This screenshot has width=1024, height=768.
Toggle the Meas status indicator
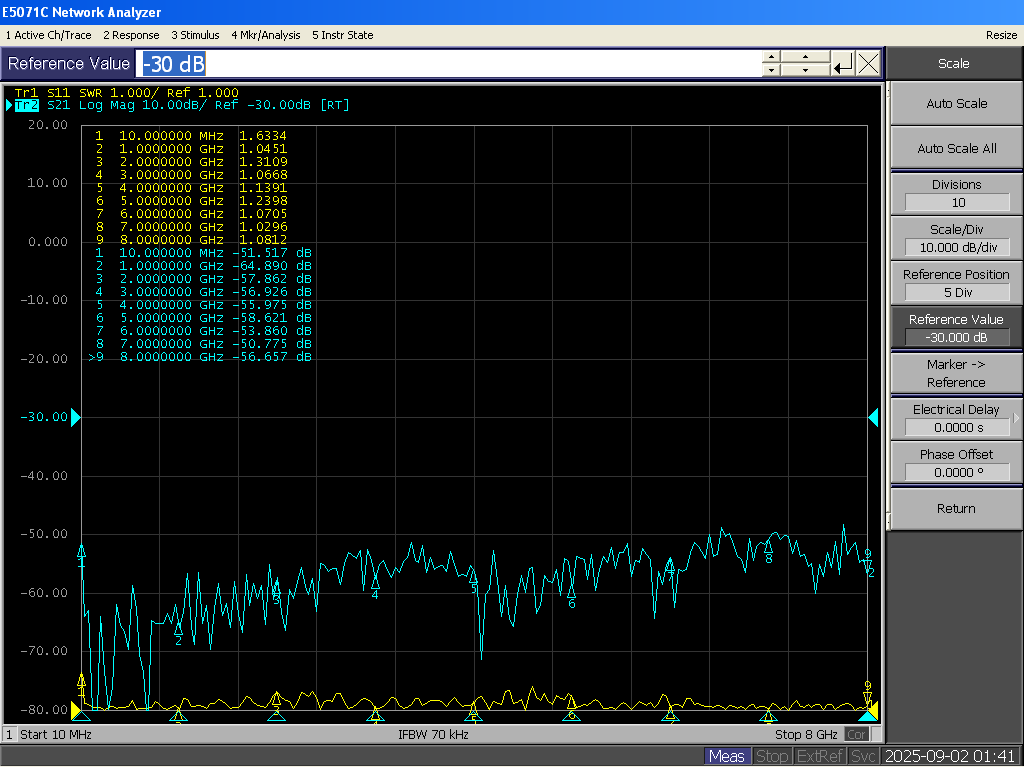[x=726, y=756]
